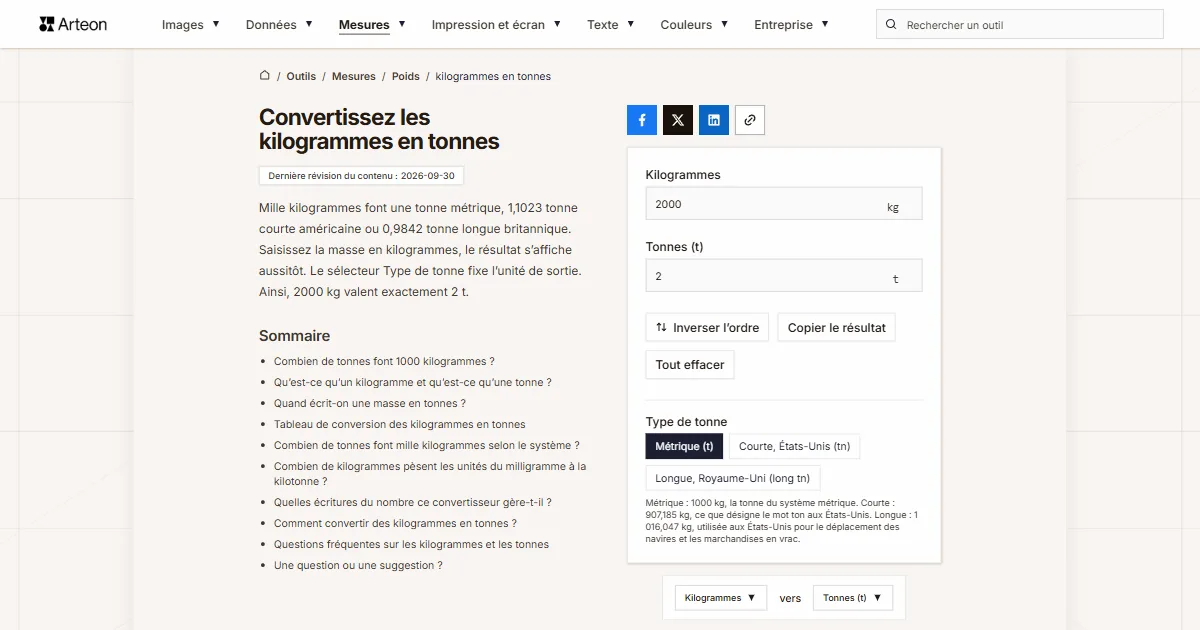Click the Type de tonne label
Viewport: 1200px width, 630px height.
[686, 422]
